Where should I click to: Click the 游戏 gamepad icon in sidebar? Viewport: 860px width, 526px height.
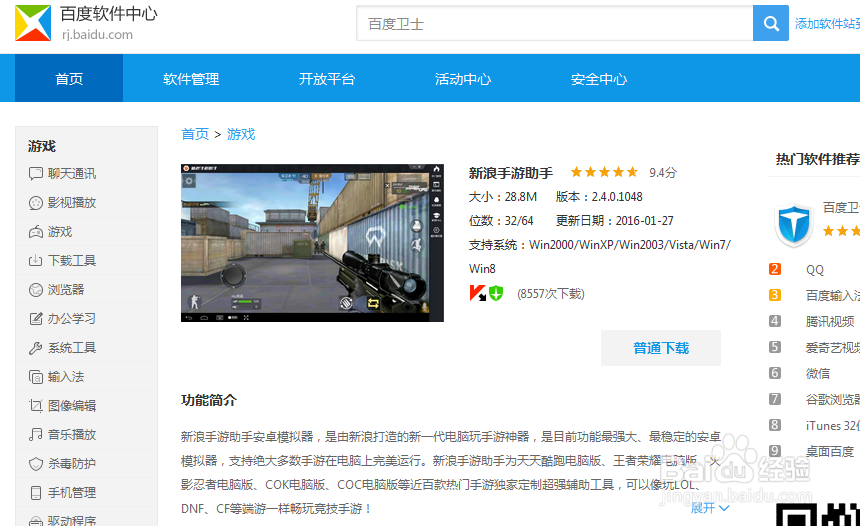point(36,232)
